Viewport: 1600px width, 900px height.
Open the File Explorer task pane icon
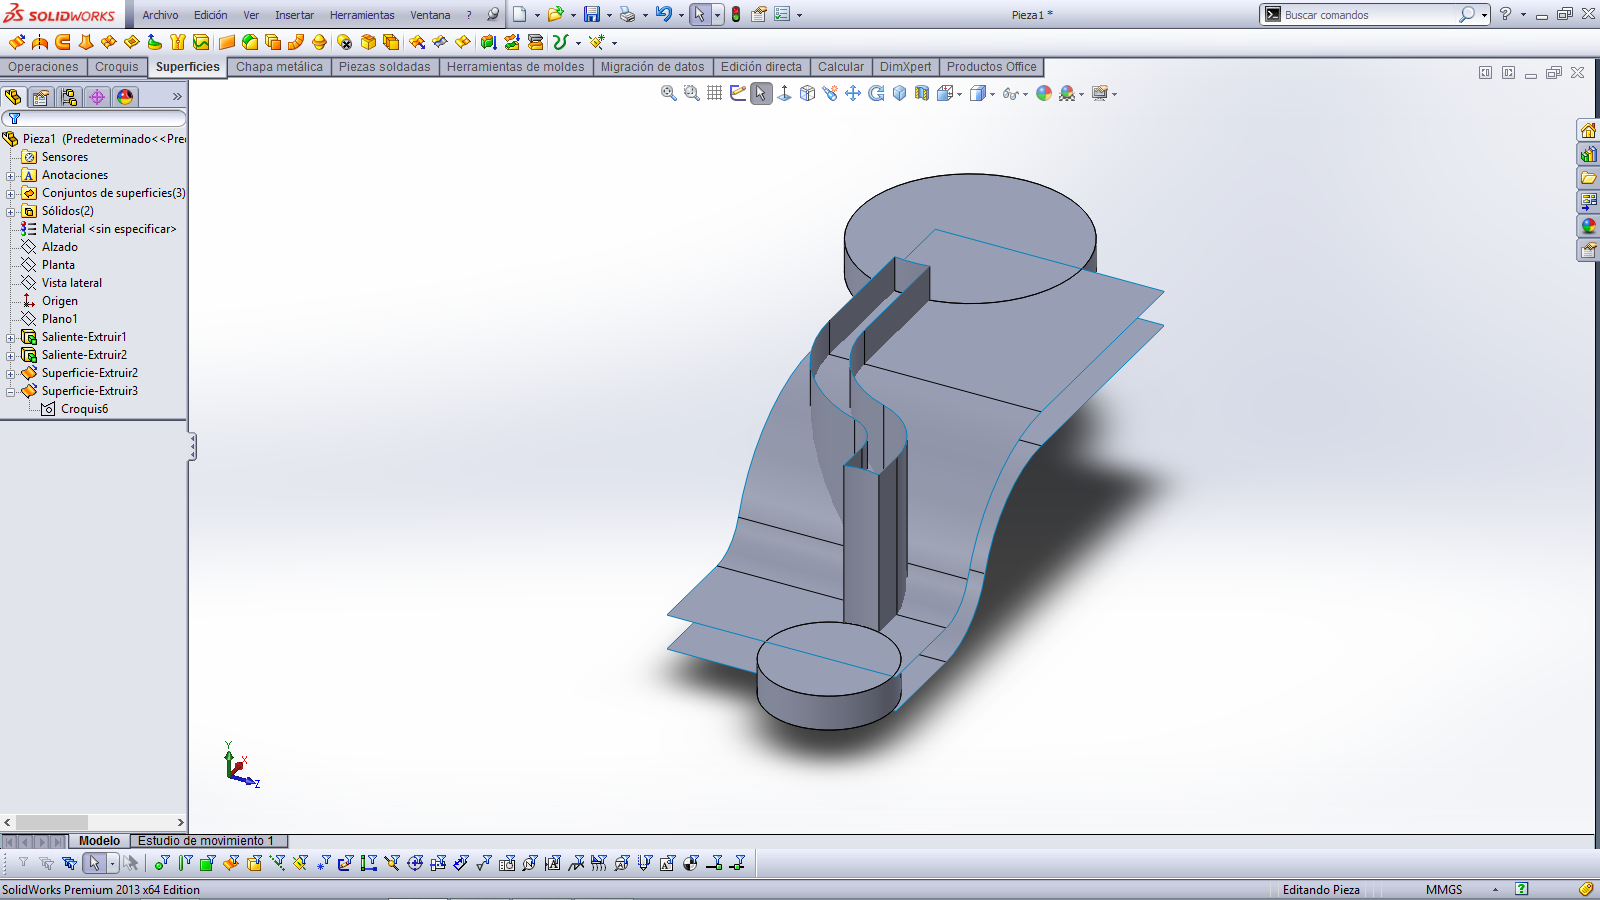point(1588,178)
